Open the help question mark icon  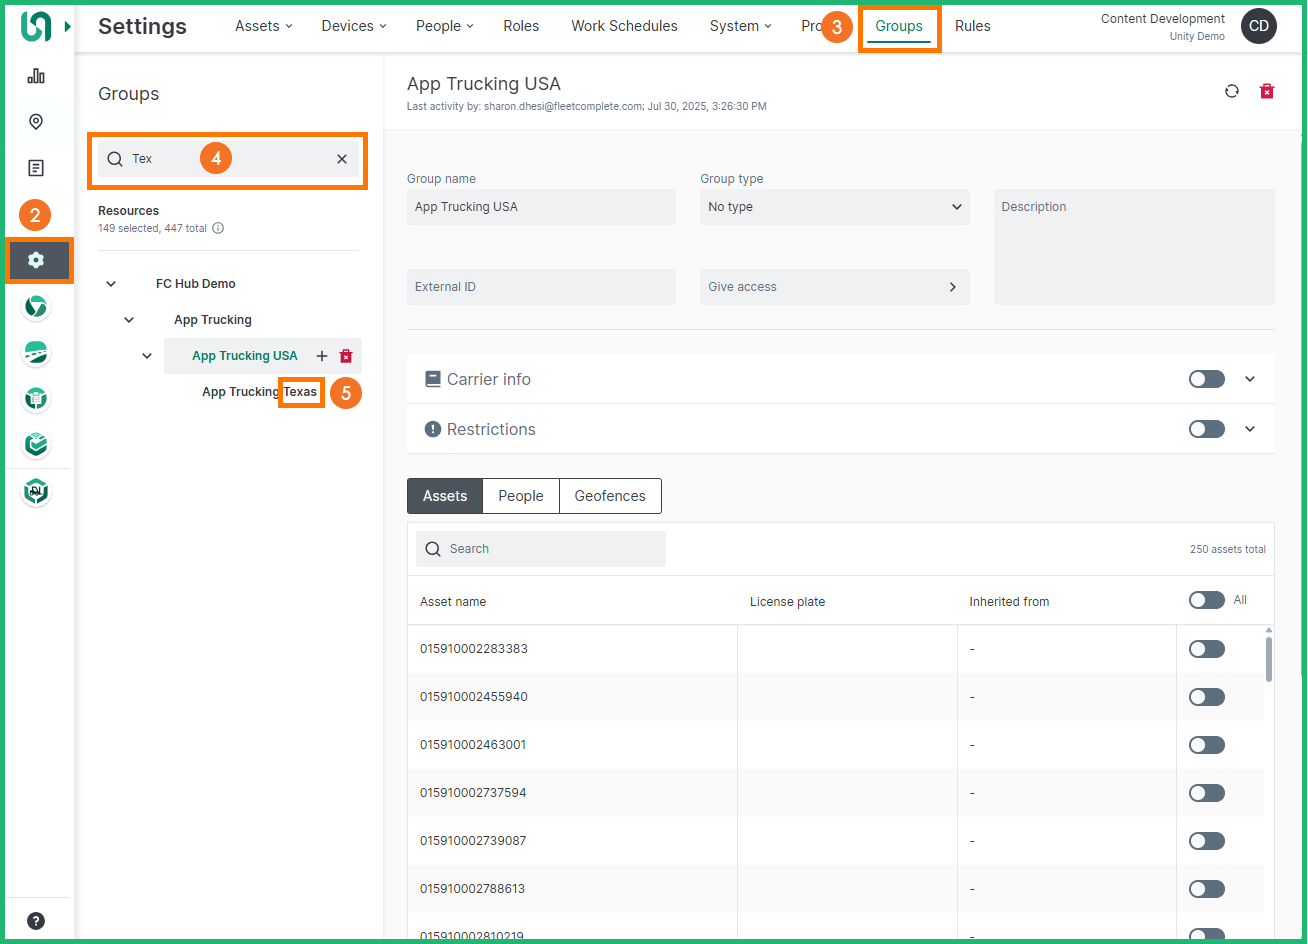tap(36, 921)
